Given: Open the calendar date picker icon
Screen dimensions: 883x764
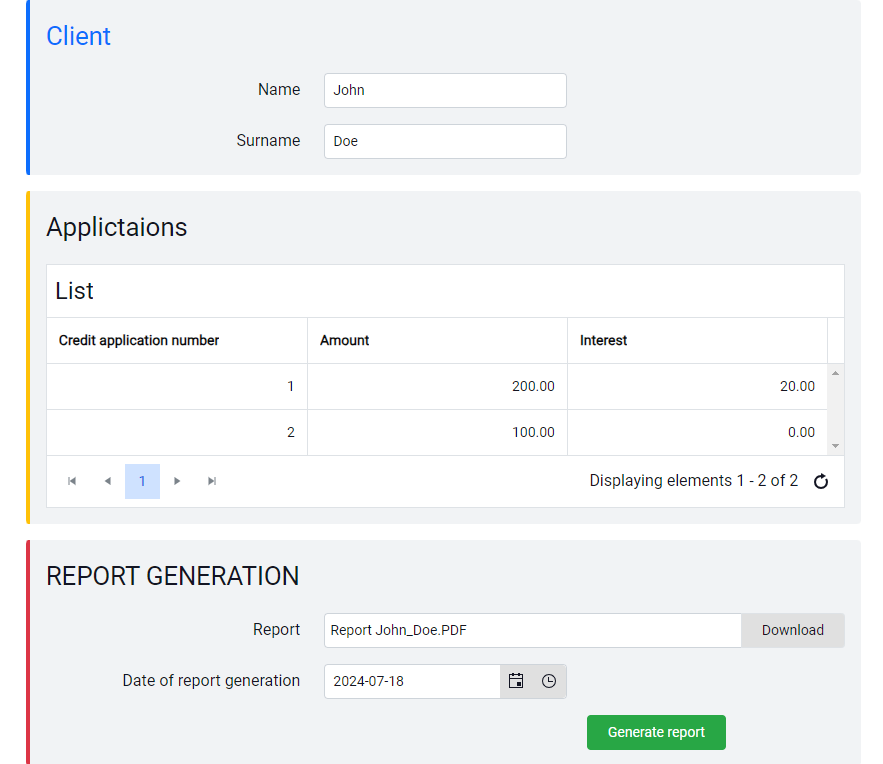Looking at the screenshot, I should coord(516,681).
